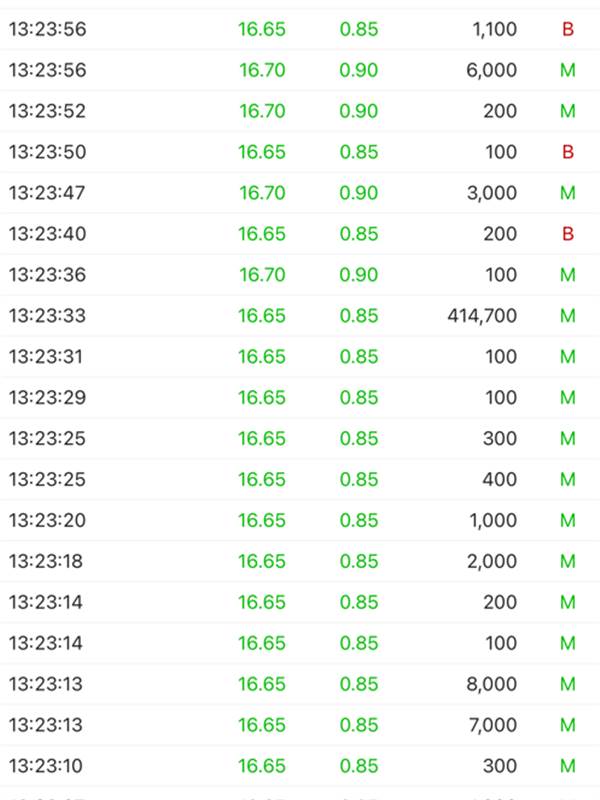Click the red B marker at 13:23:40
This screenshot has width=600, height=800.
(568, 234)
